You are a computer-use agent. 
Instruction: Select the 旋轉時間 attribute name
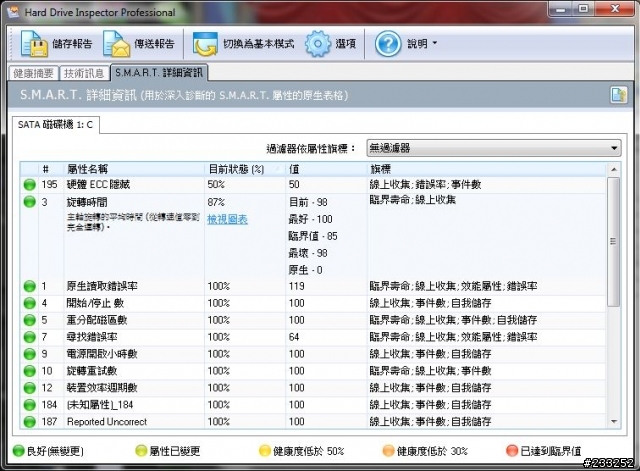click(x=87, y=202)
